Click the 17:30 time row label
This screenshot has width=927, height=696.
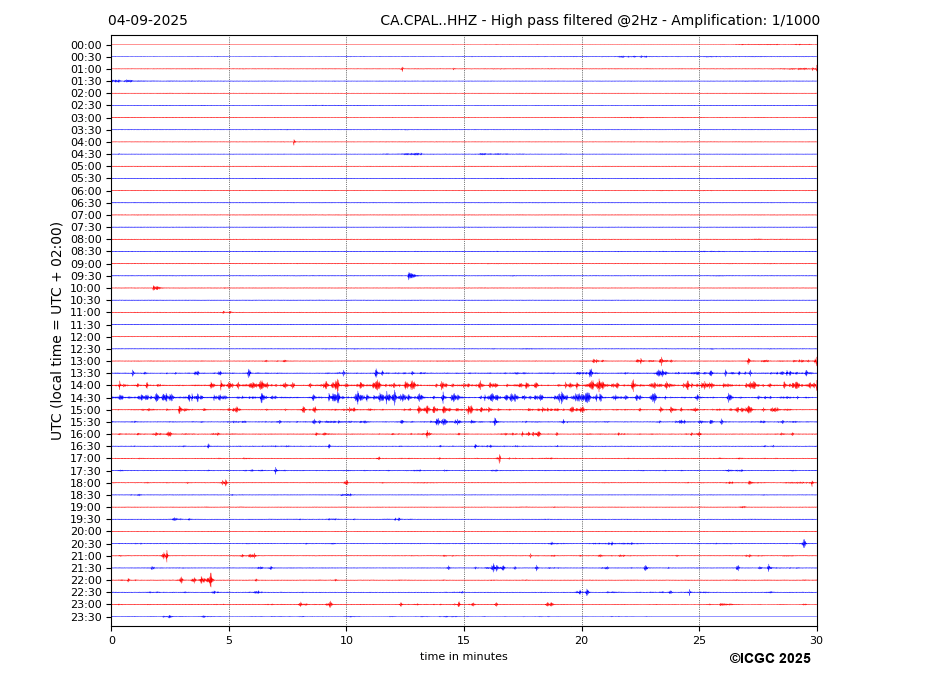(86, 471)
